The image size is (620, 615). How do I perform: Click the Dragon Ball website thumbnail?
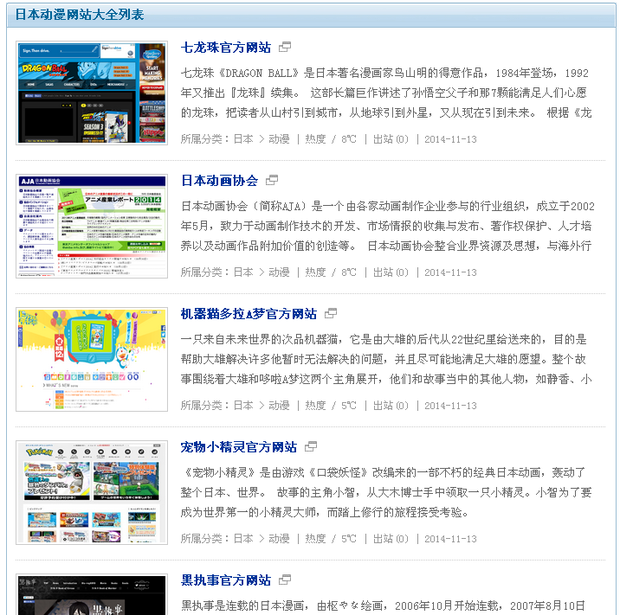(x=92, y=93)
